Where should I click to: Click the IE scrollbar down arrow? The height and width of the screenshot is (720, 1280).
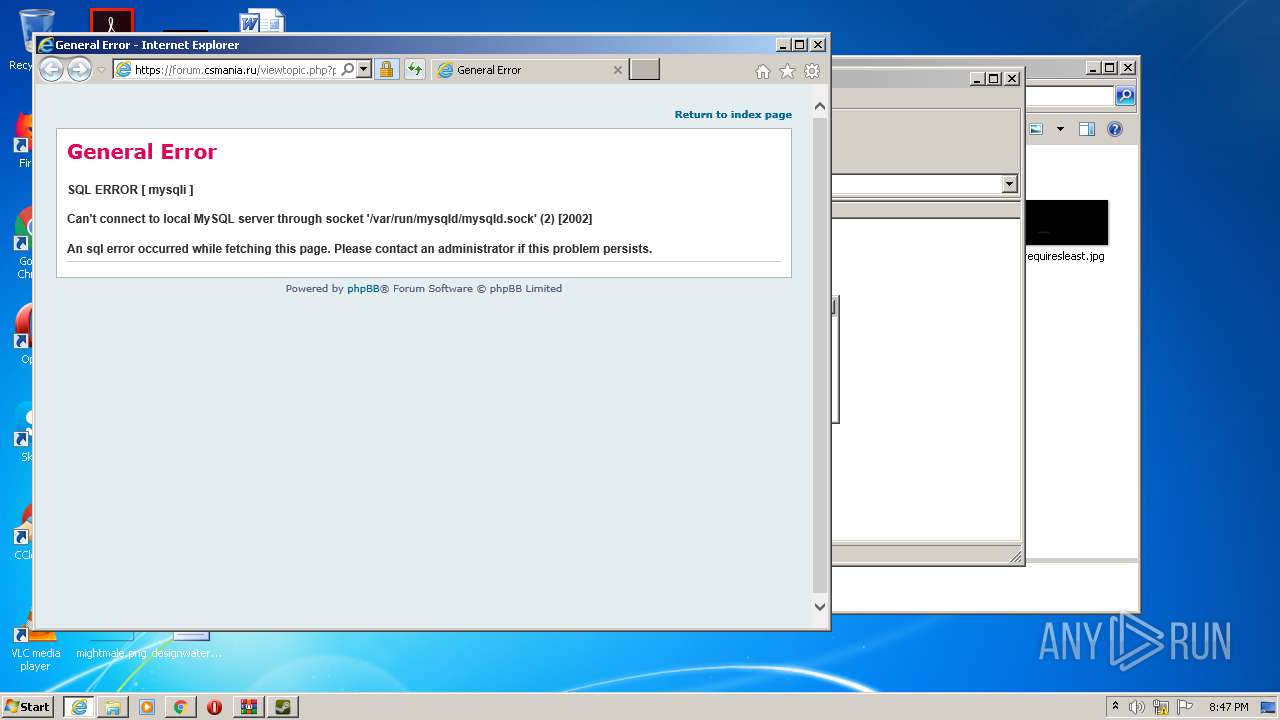coord(820,606)
